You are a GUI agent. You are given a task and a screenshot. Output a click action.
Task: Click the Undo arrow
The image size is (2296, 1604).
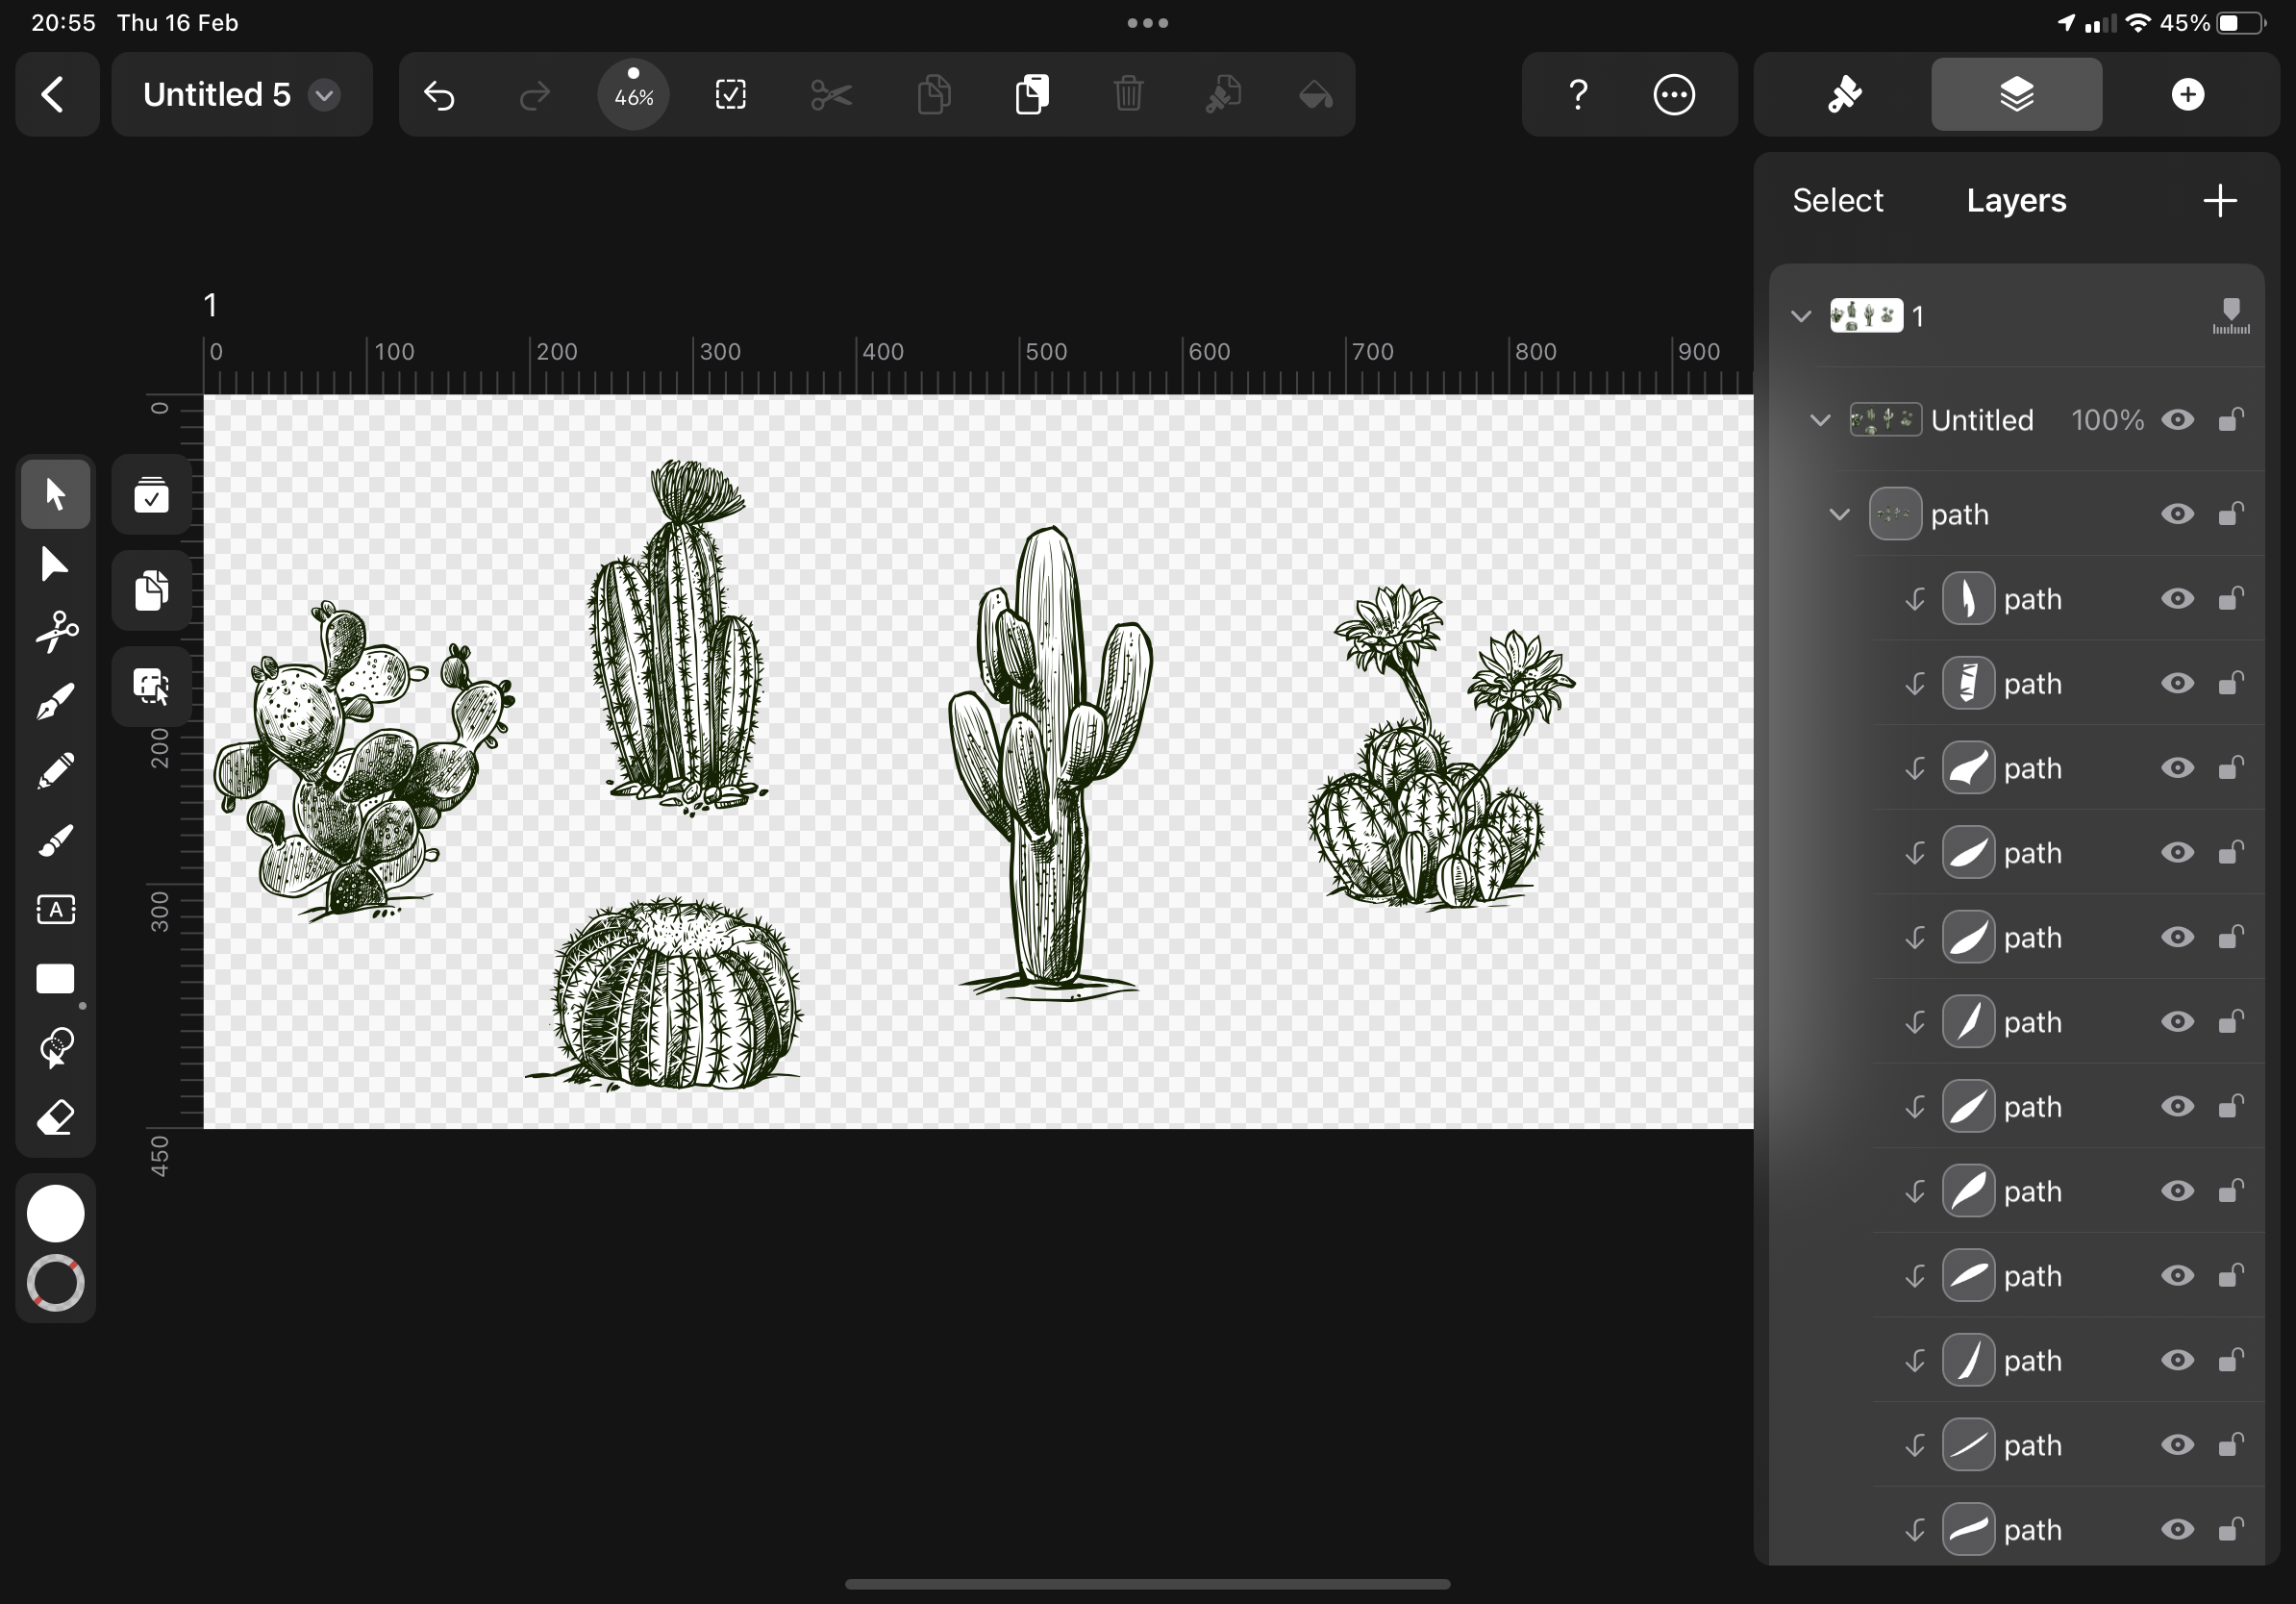[439, 95]
